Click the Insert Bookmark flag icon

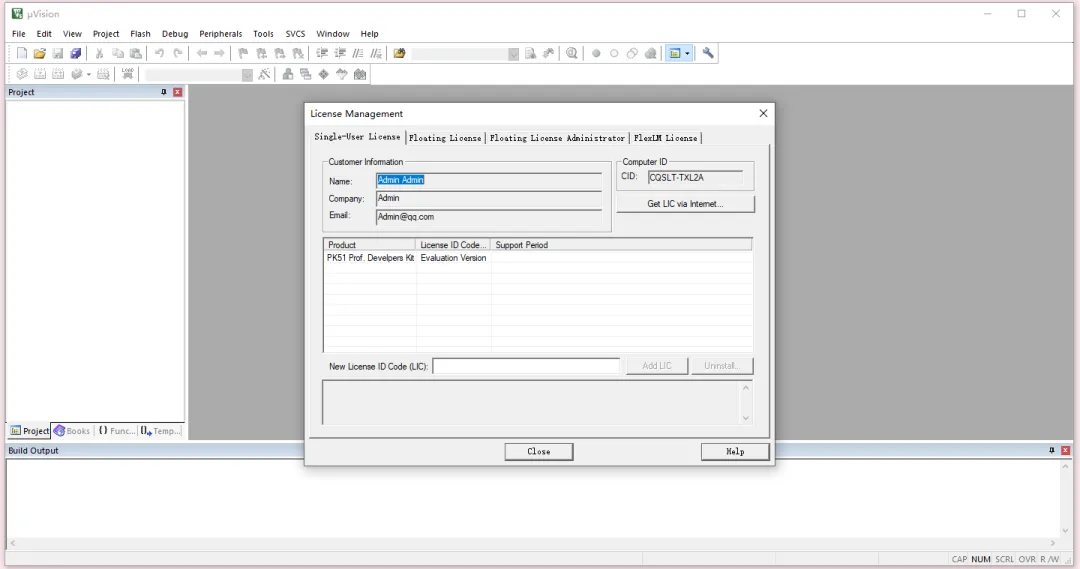pyautogui.click(x=243, y=54)
